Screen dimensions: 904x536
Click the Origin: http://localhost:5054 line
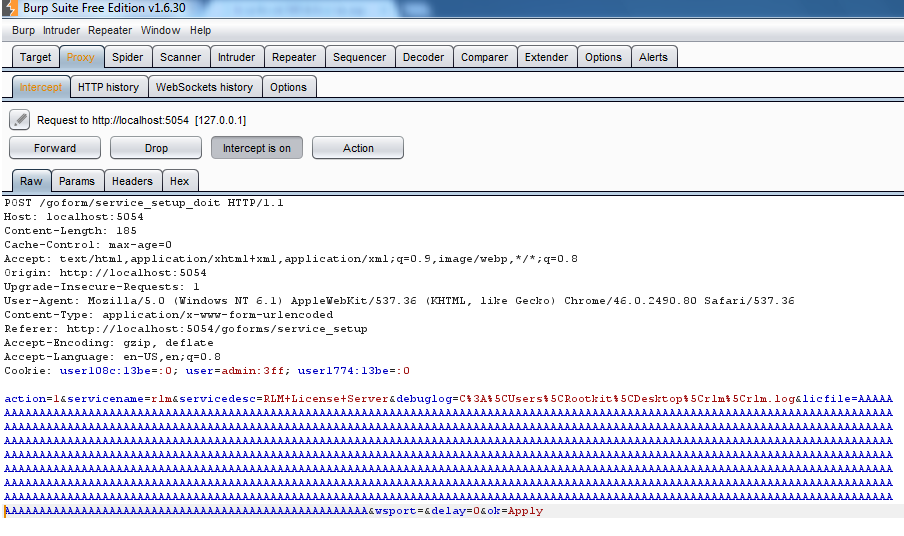(x=105, y=273)
